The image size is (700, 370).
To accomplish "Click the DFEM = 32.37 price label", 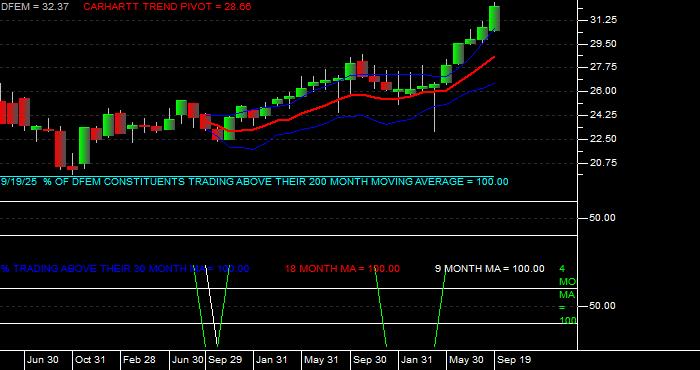I will point(34,7).
